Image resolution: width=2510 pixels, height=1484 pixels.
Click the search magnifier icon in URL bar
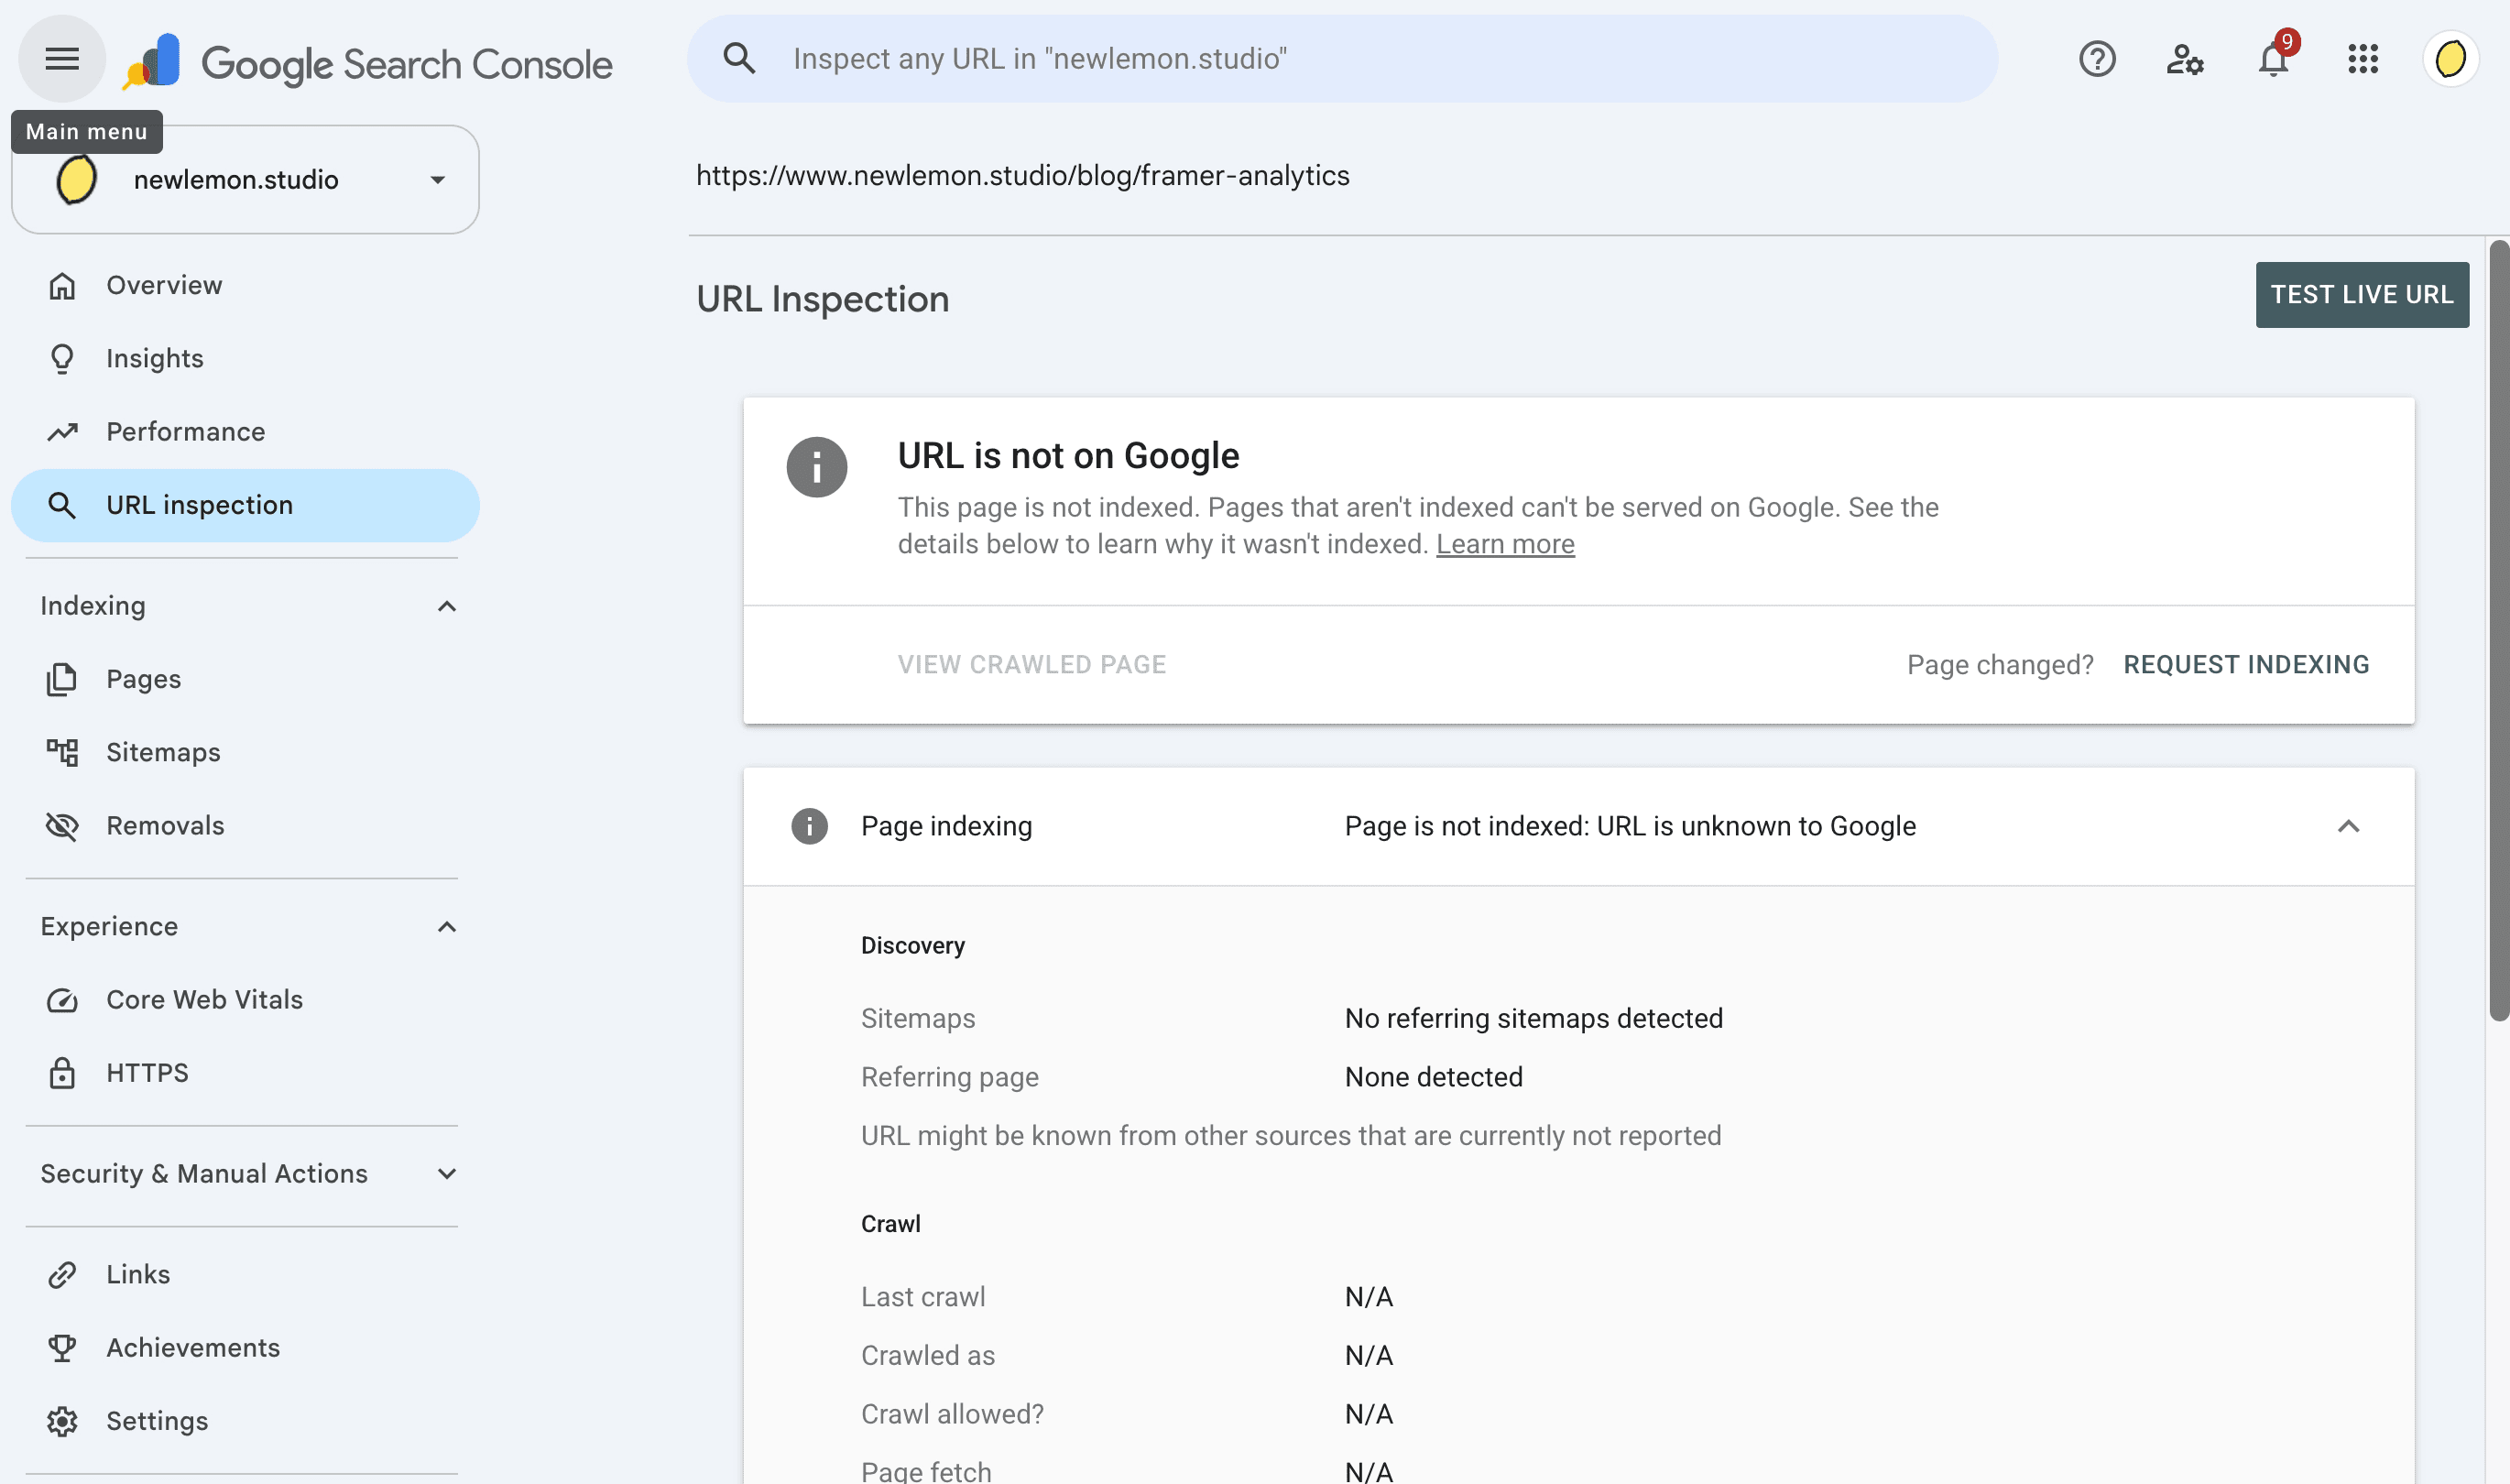coord(740,59)
